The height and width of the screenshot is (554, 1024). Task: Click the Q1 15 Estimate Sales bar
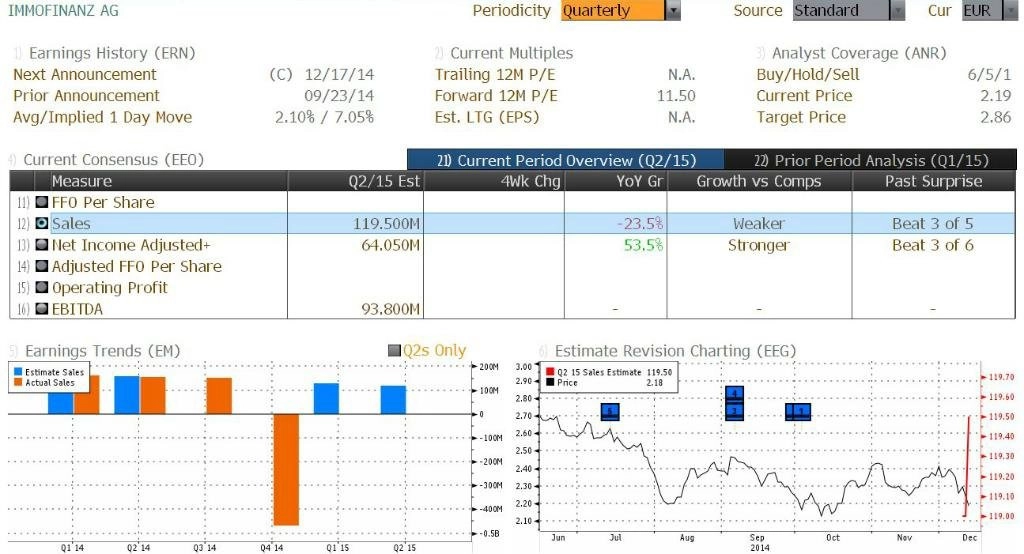326,399
